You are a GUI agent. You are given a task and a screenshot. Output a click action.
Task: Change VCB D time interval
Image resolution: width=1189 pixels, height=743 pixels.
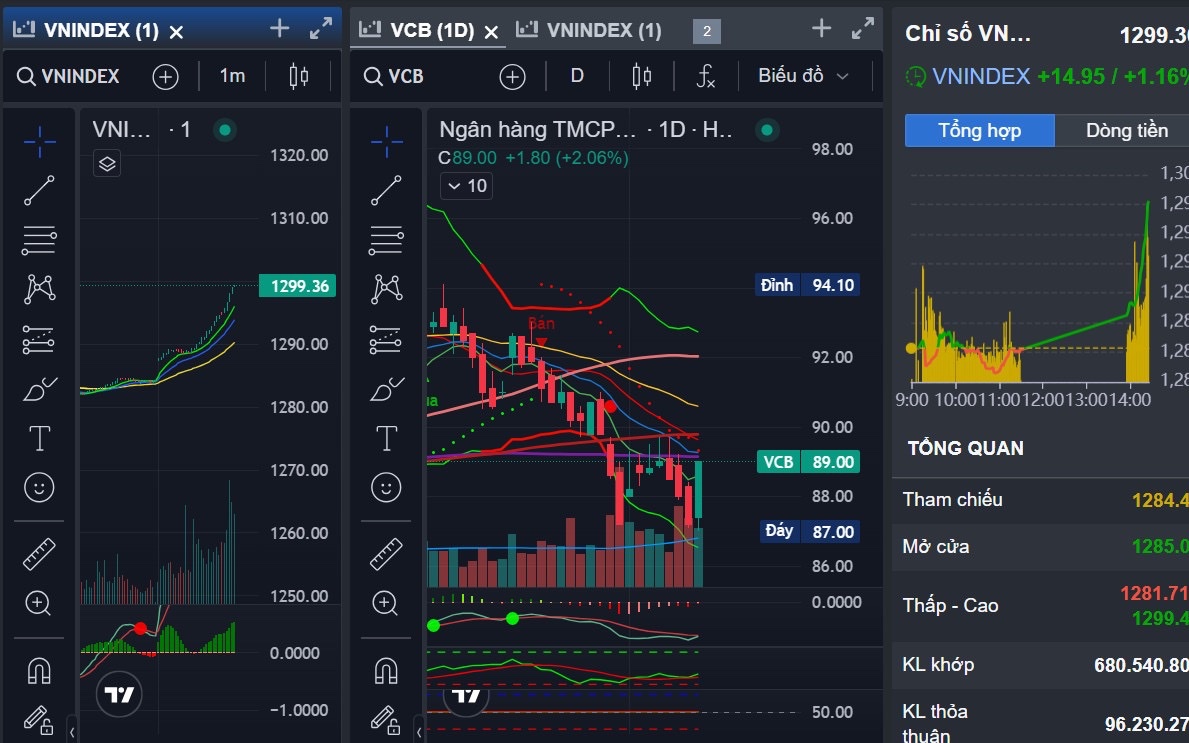(577, 76)
